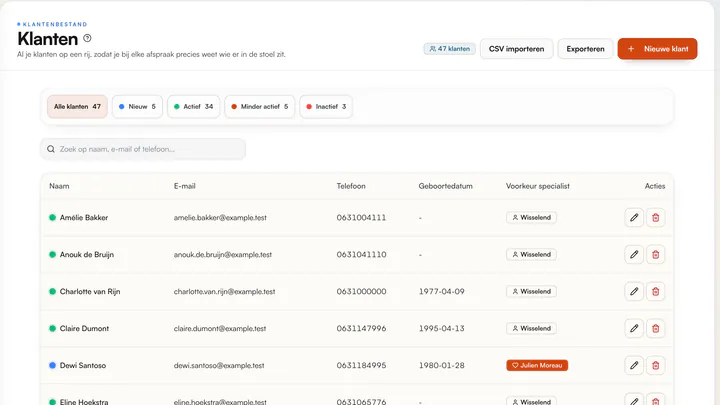The image size is (720, 405).
Task: Click Julien Moreau specialist badge
Action: [x=537, y=366]
